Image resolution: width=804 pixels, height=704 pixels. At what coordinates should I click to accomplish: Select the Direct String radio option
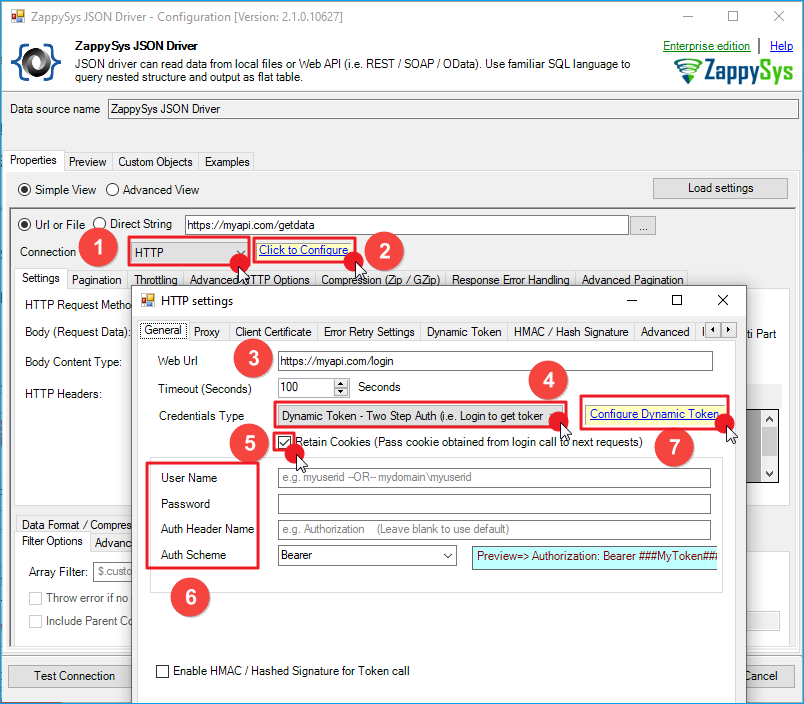100,224
